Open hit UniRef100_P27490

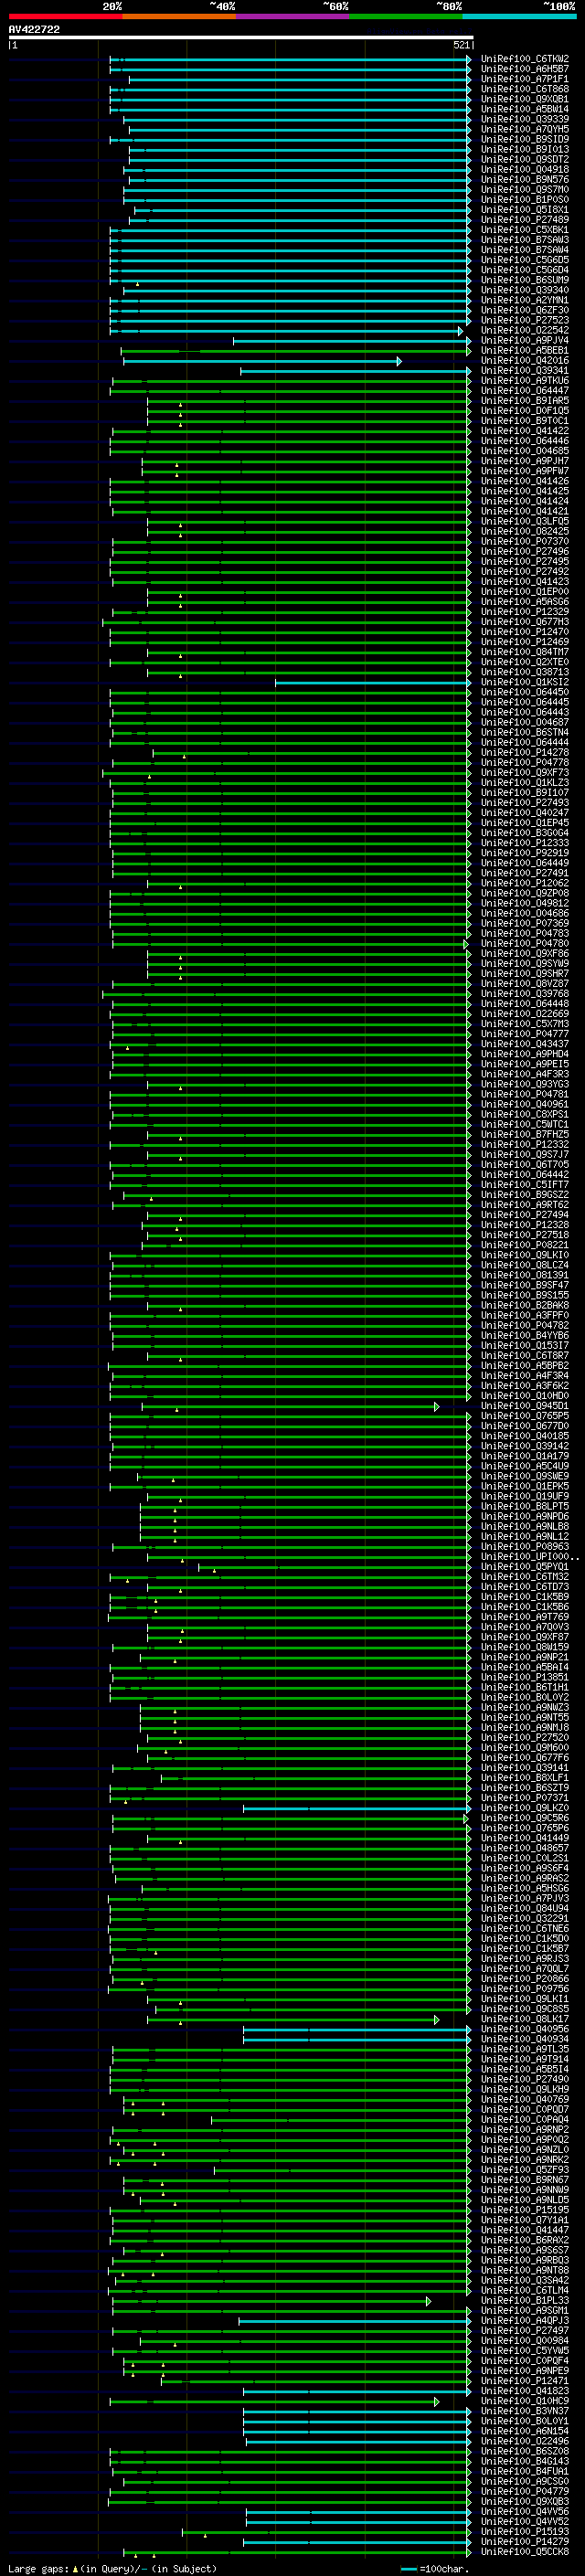525,2079
